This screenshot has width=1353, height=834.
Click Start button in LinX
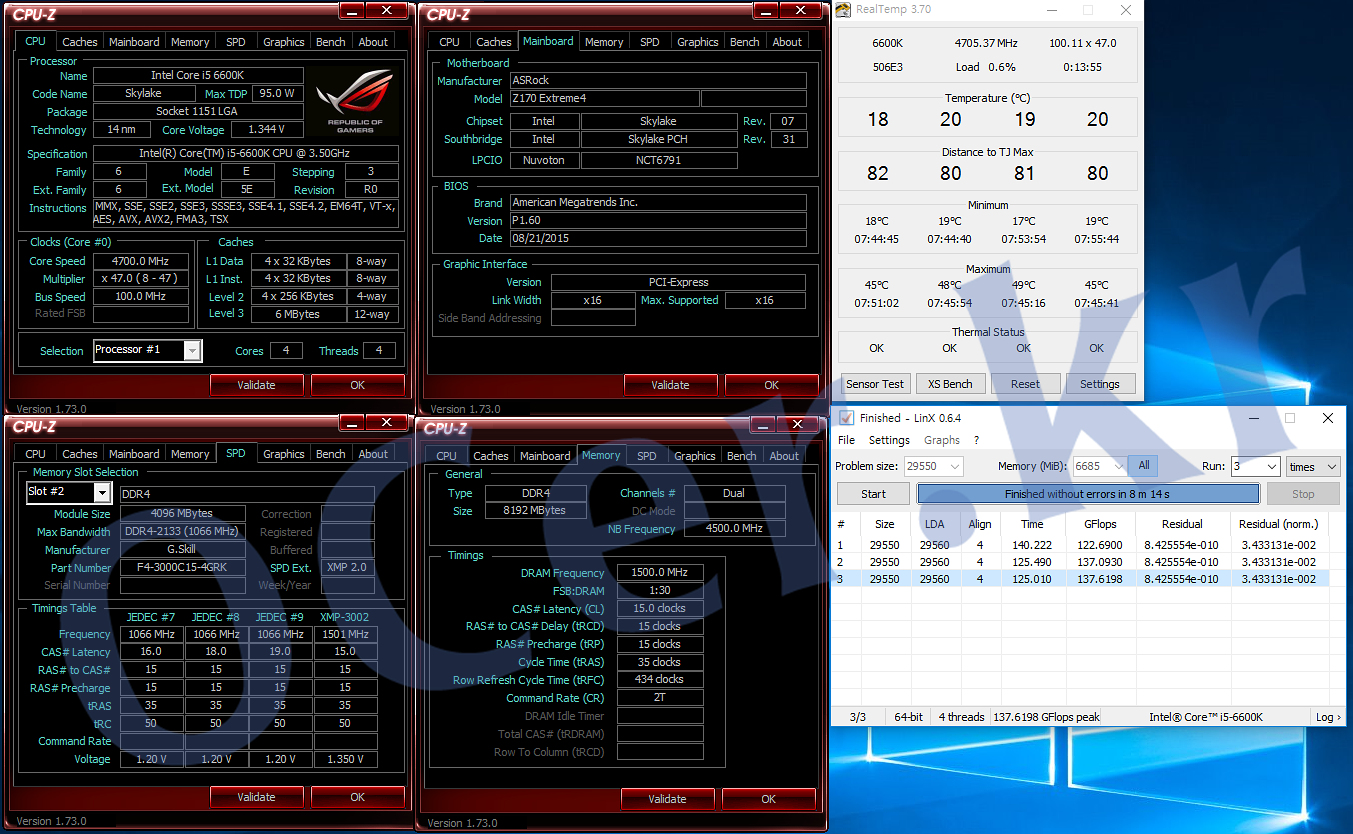coord(873,494)
